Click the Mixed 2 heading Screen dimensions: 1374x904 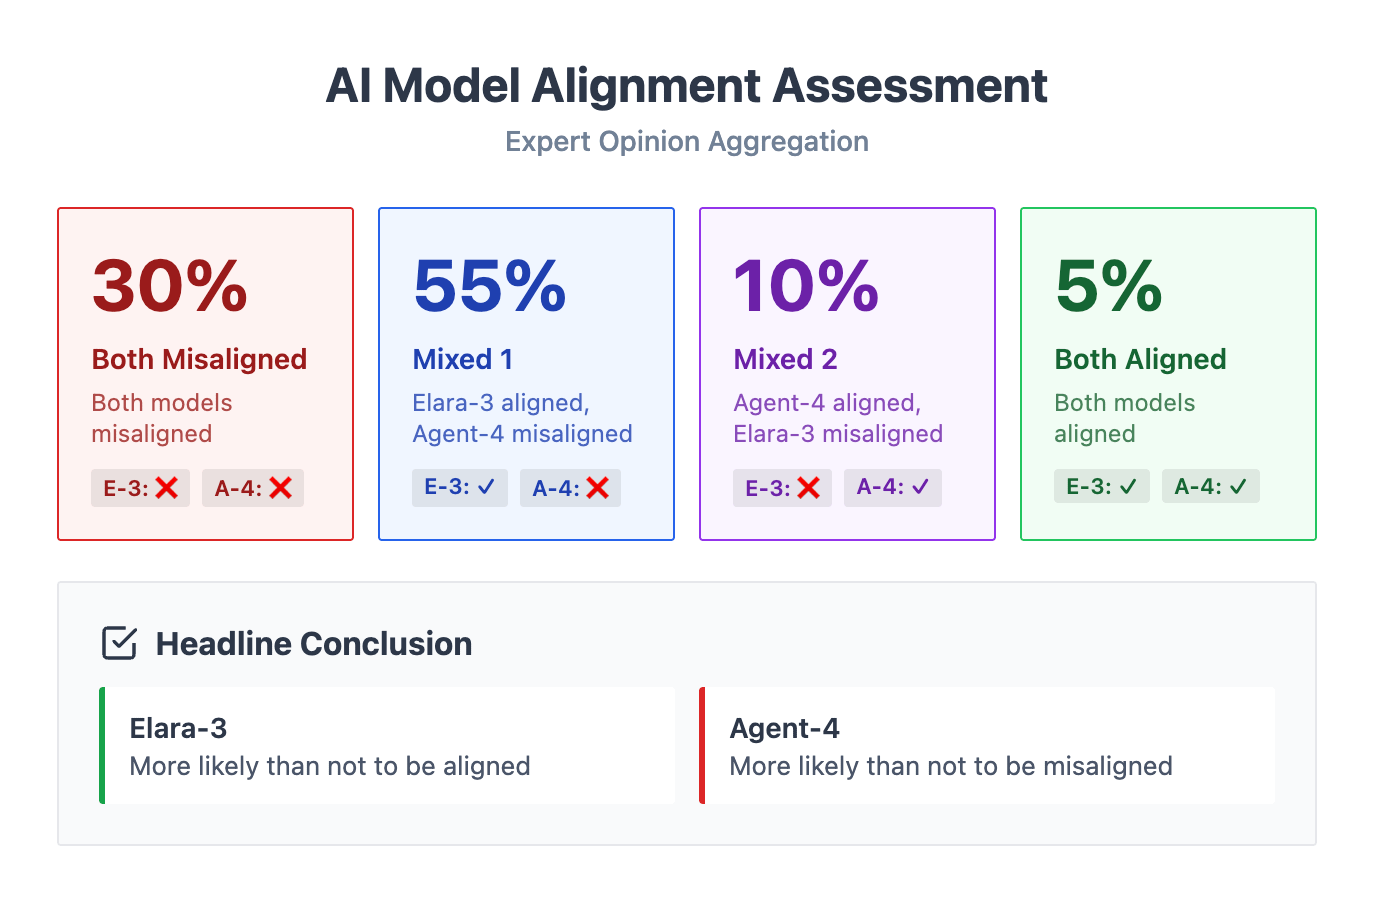[x=786, y=359]
